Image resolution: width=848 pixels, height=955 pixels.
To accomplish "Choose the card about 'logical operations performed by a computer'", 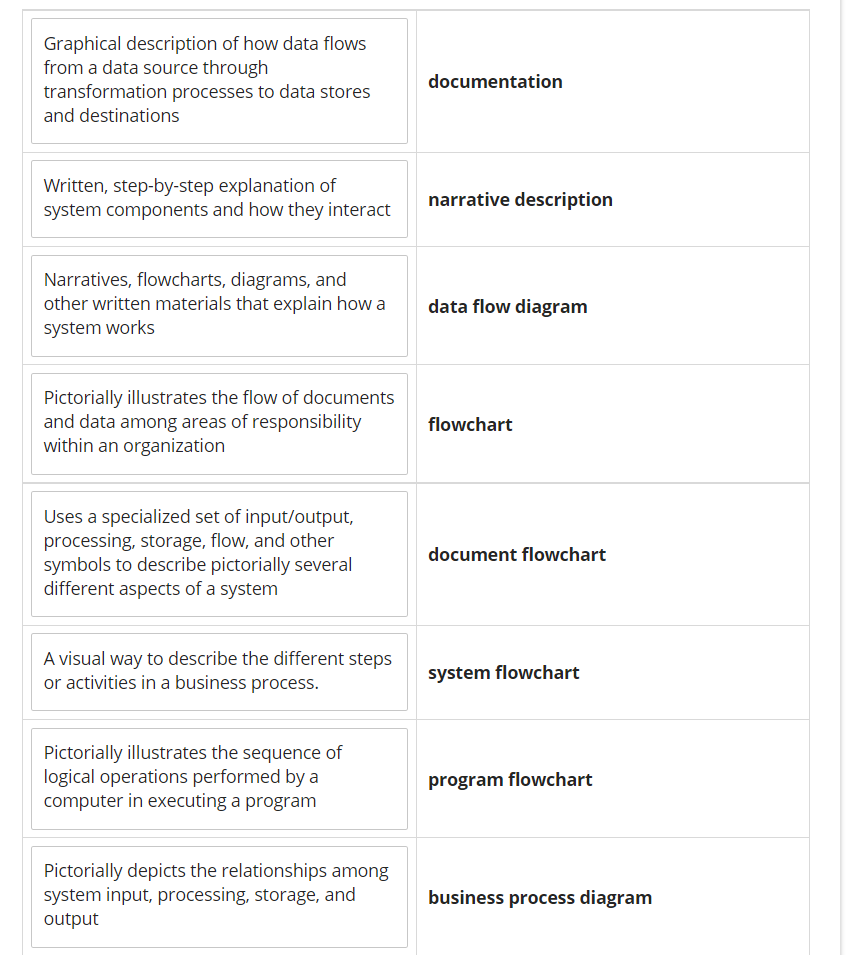I will [x=219, y=778].
